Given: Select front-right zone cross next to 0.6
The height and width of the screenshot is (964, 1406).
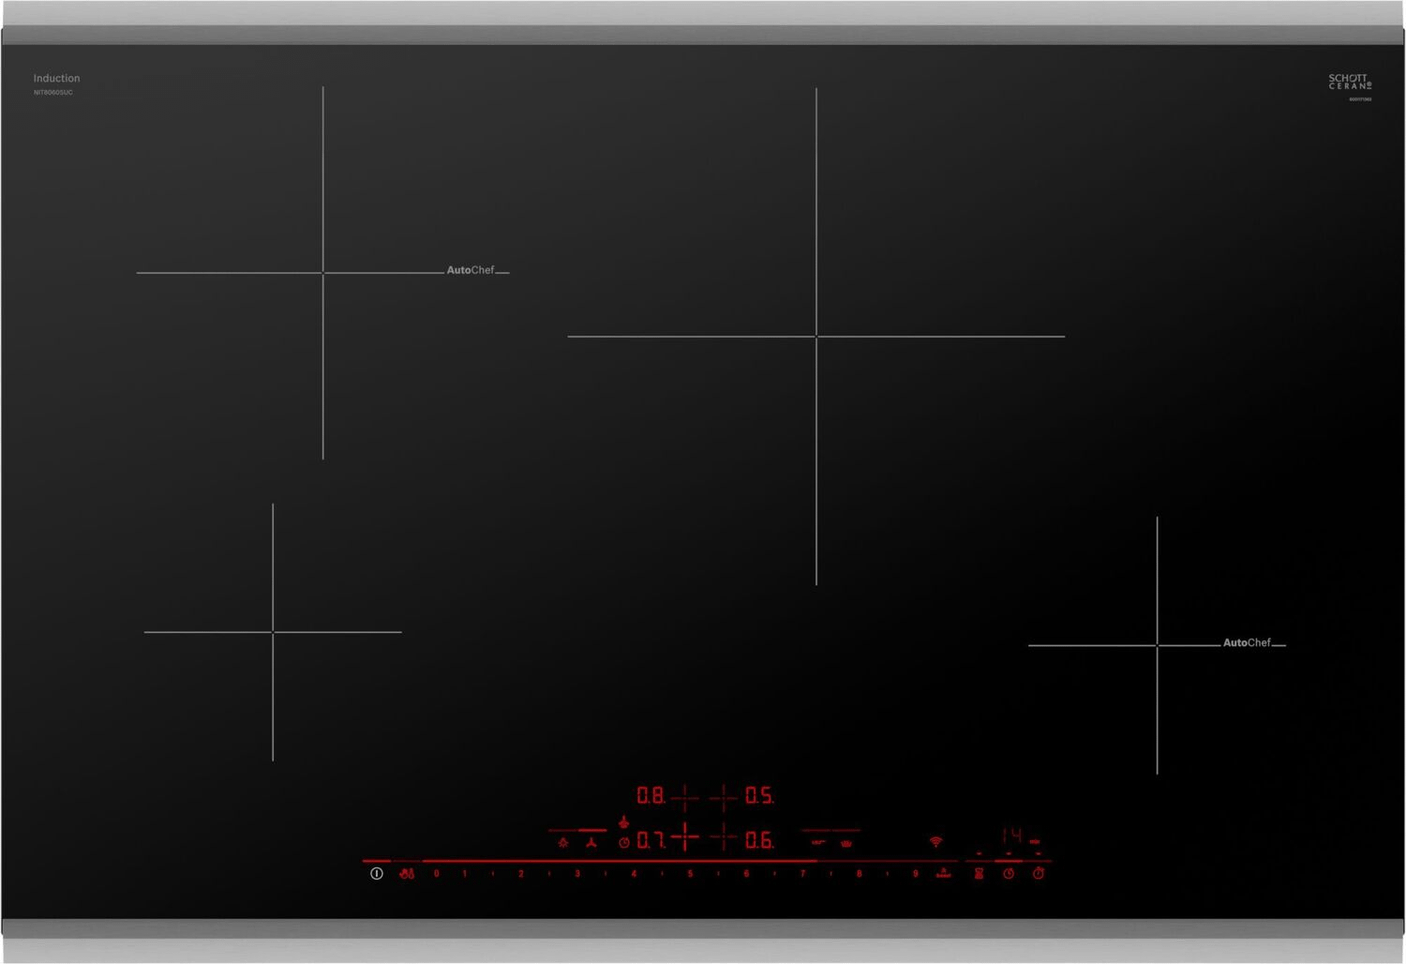Looking at the screenshot, I should coord(723,836).
